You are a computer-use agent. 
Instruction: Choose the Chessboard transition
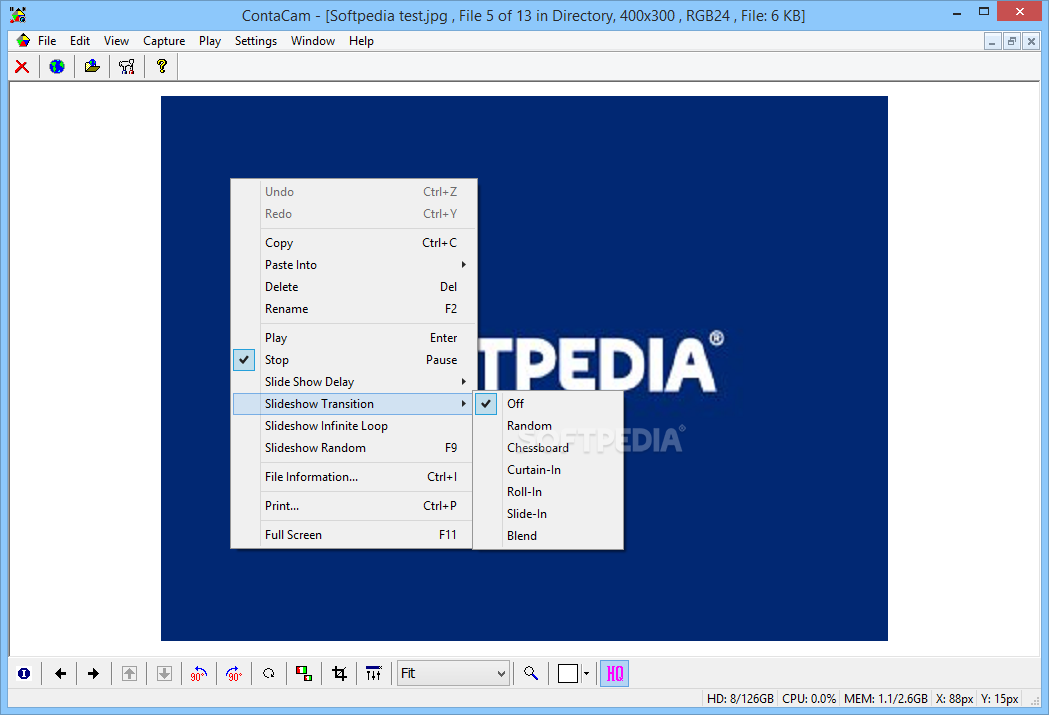click(x=548, y=448)
